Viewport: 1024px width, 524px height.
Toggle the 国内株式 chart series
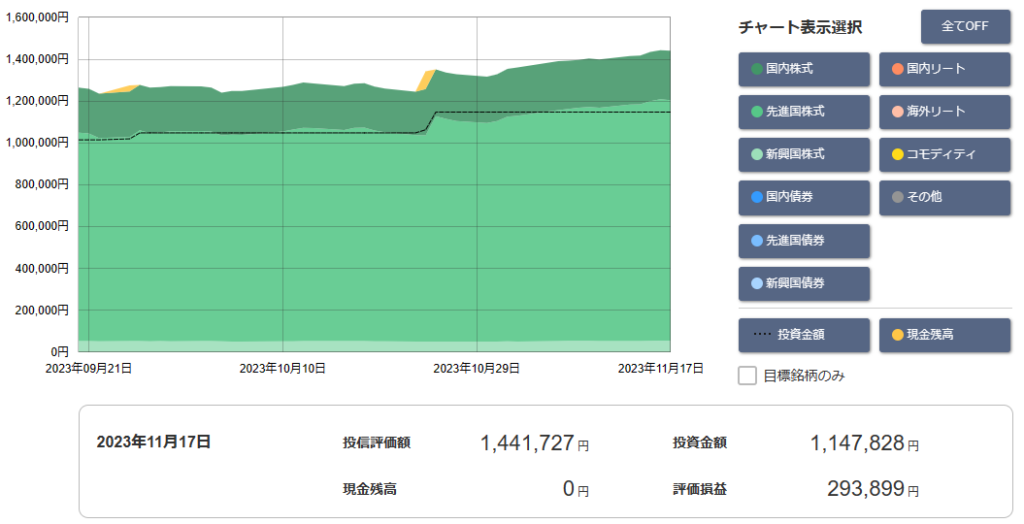pyautogui.click(x=804, y=70)
